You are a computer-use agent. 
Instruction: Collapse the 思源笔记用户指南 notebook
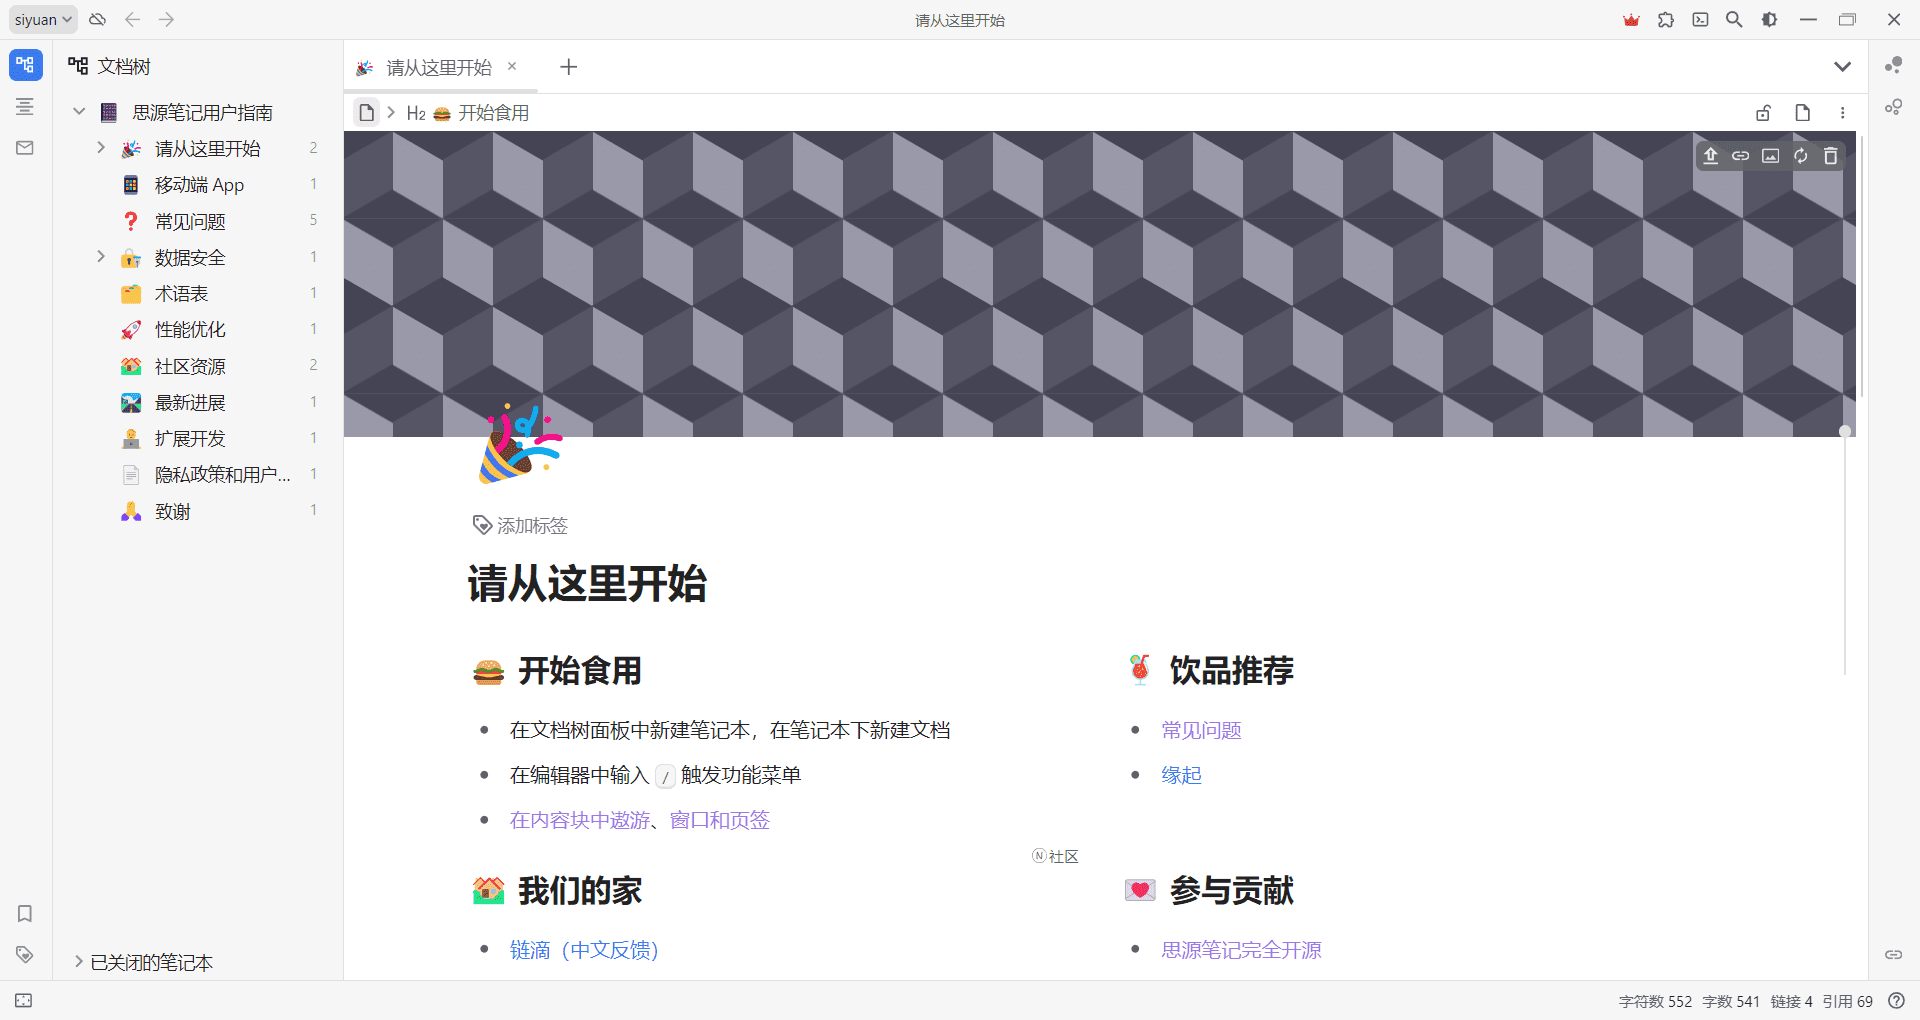[x=79, y=112]
